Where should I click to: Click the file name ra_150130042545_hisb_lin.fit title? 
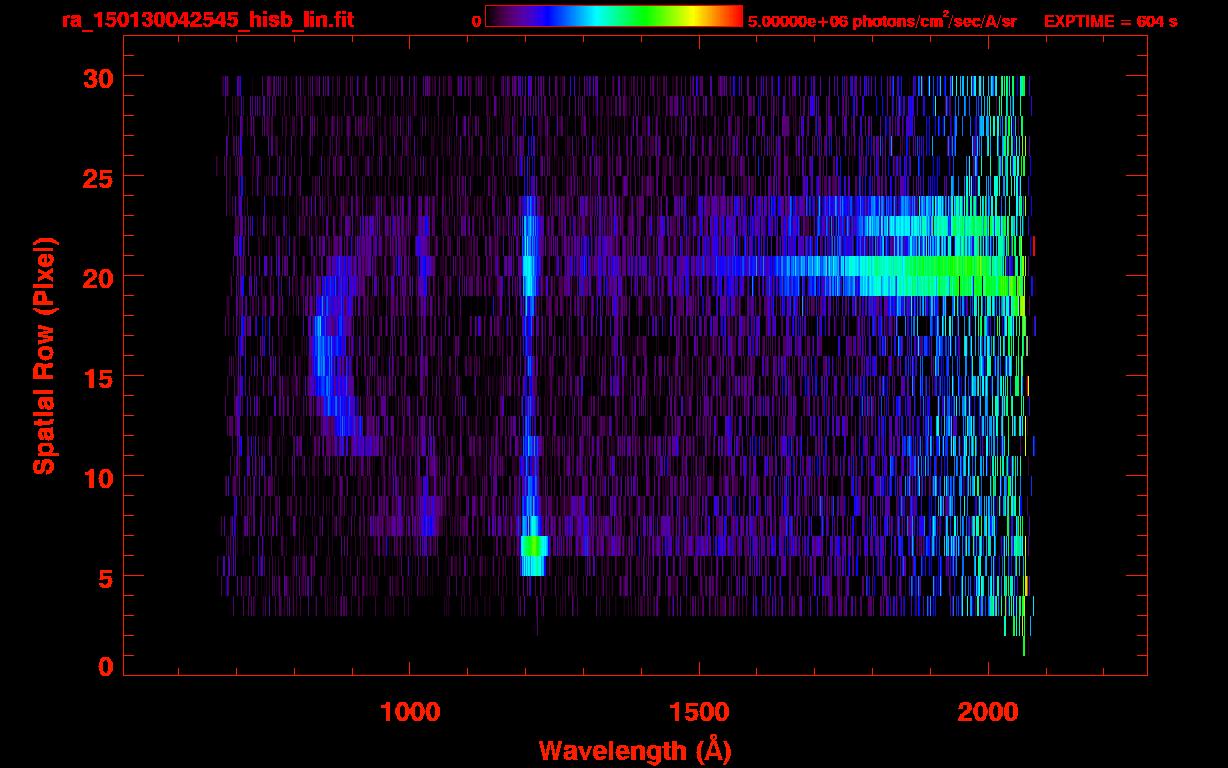[207, 20]
